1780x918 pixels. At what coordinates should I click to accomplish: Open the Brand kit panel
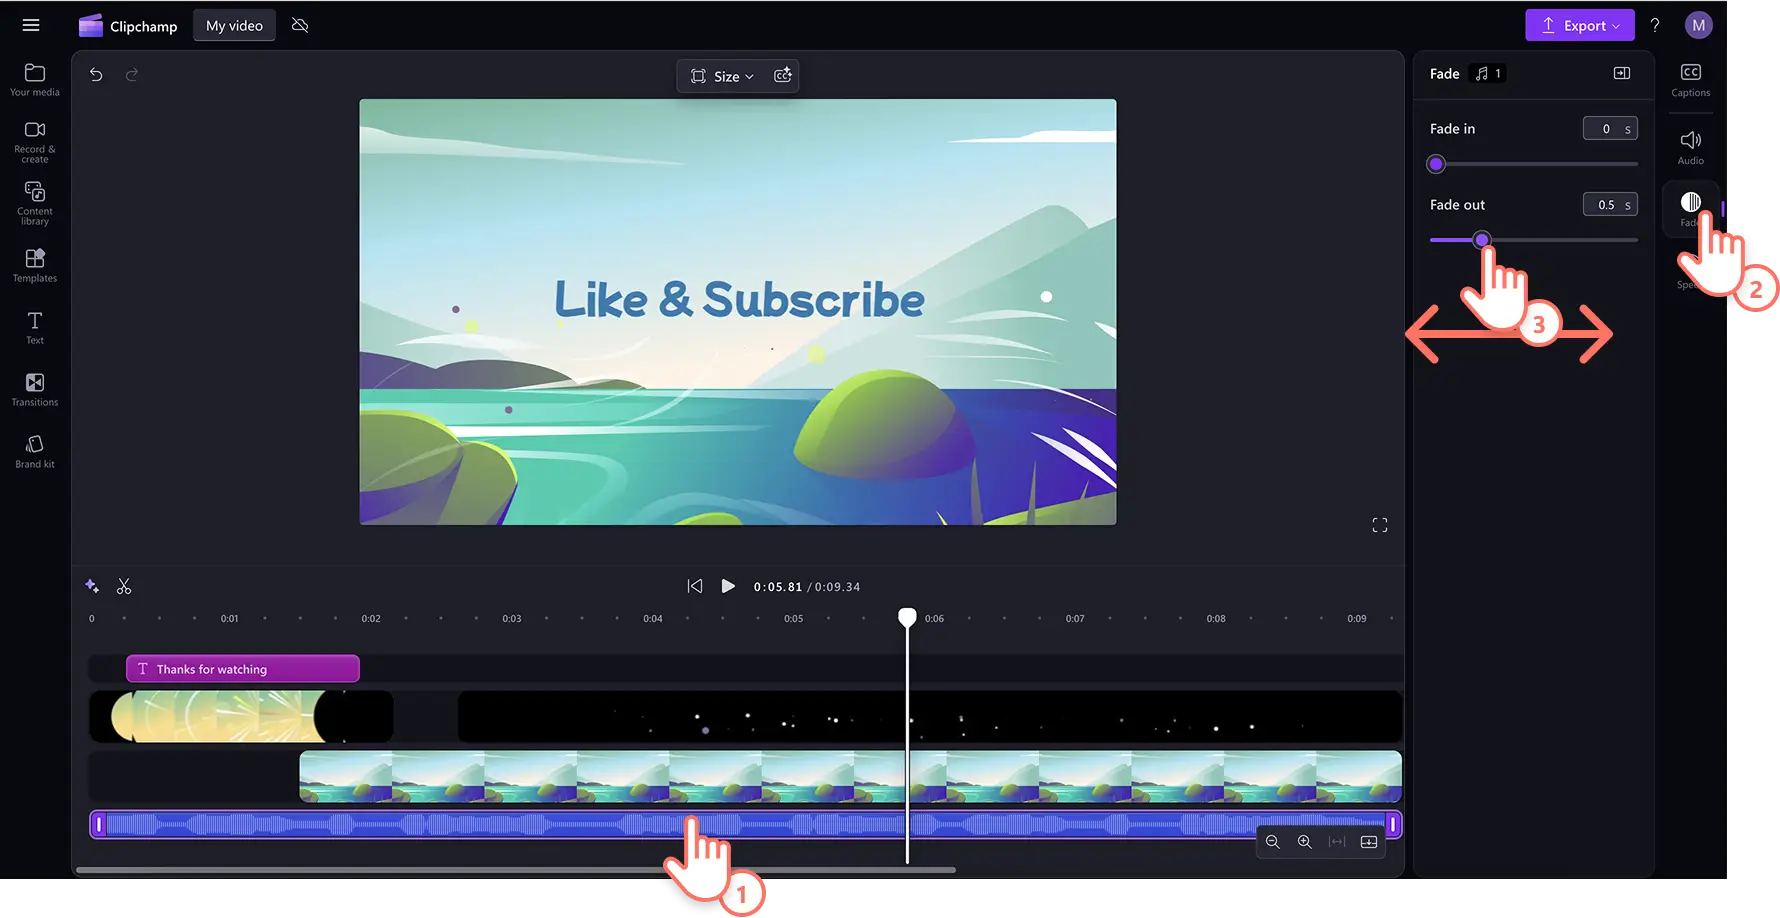click(x=35, y=451)
